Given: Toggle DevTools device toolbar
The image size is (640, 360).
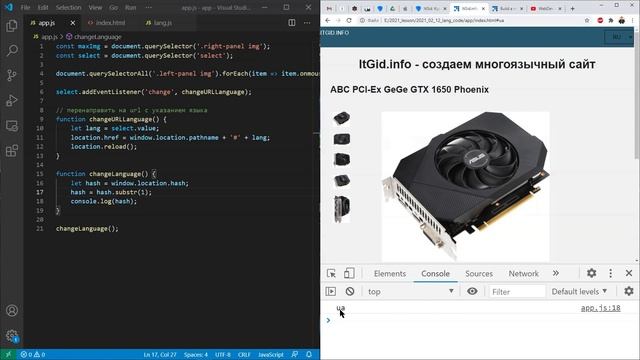Looking at the screenshot, I should point(349,273).
